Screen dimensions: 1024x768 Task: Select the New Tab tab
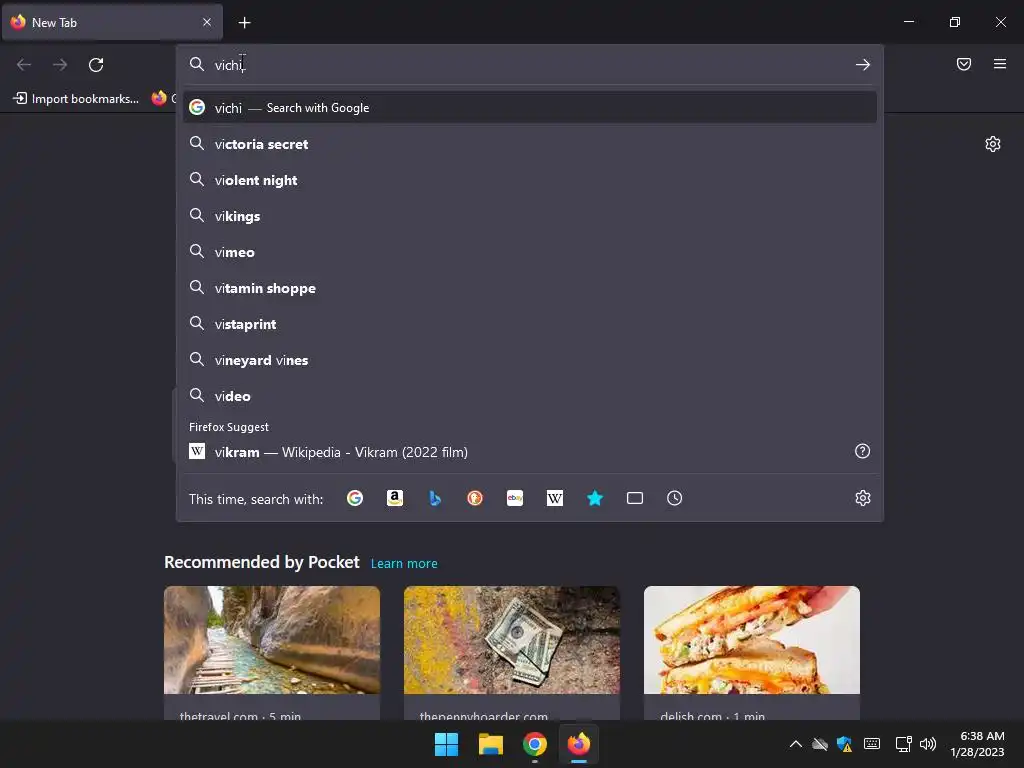coord(112,22)
